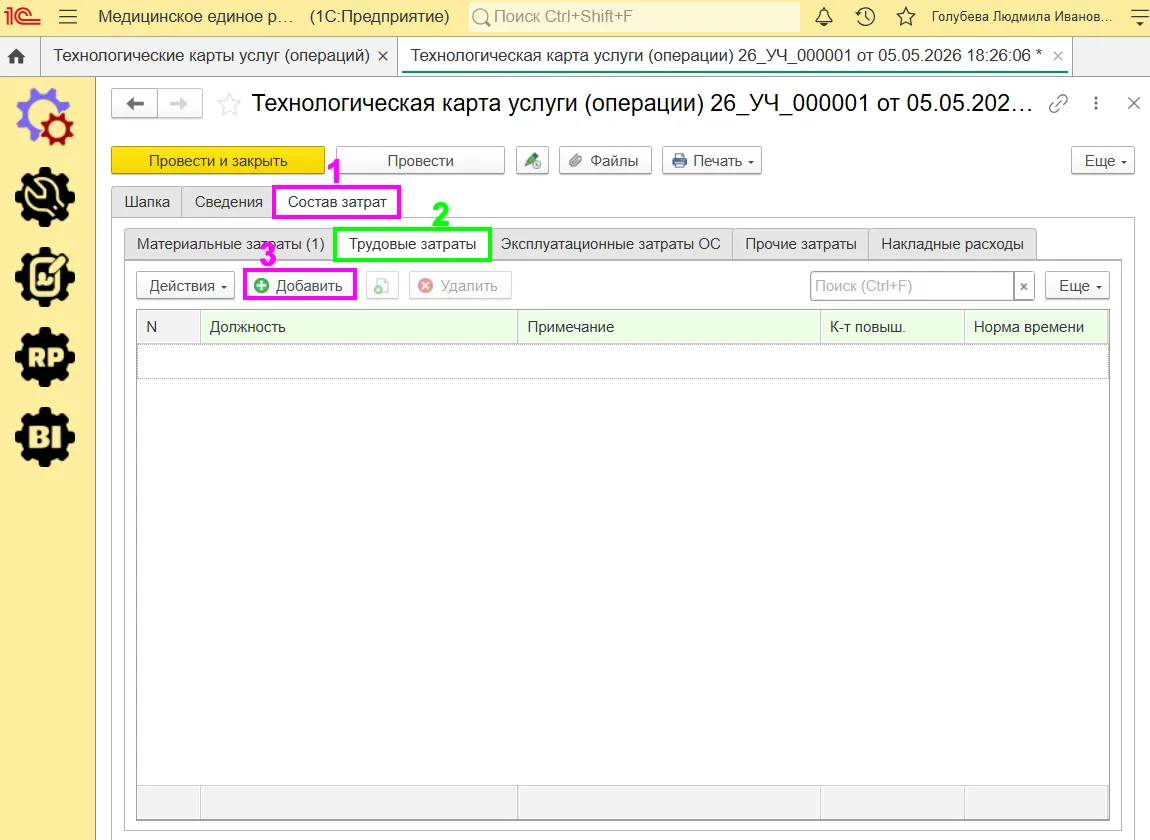Viewport: 1150px width, 840px height.
Task: Open the wrench gear sidebar section
Action: [45, 197]
